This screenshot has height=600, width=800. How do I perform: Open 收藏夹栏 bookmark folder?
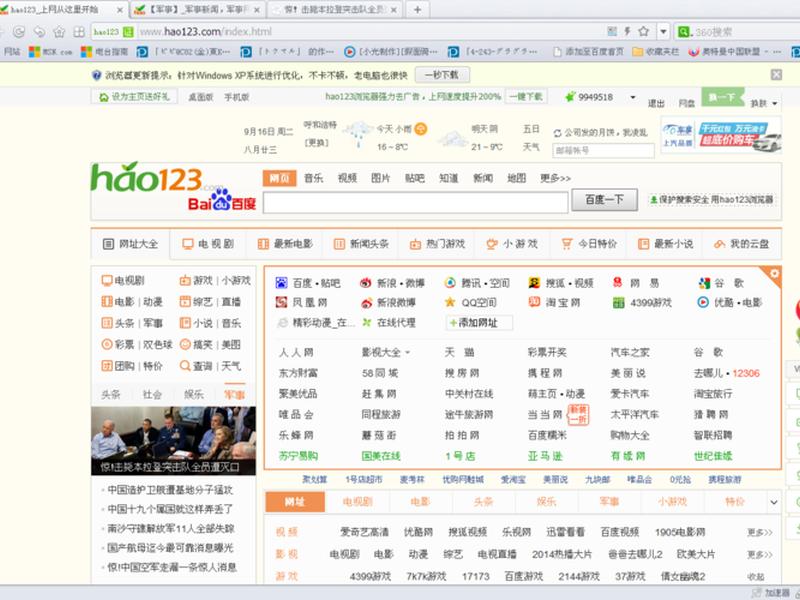tap(656, 52)
